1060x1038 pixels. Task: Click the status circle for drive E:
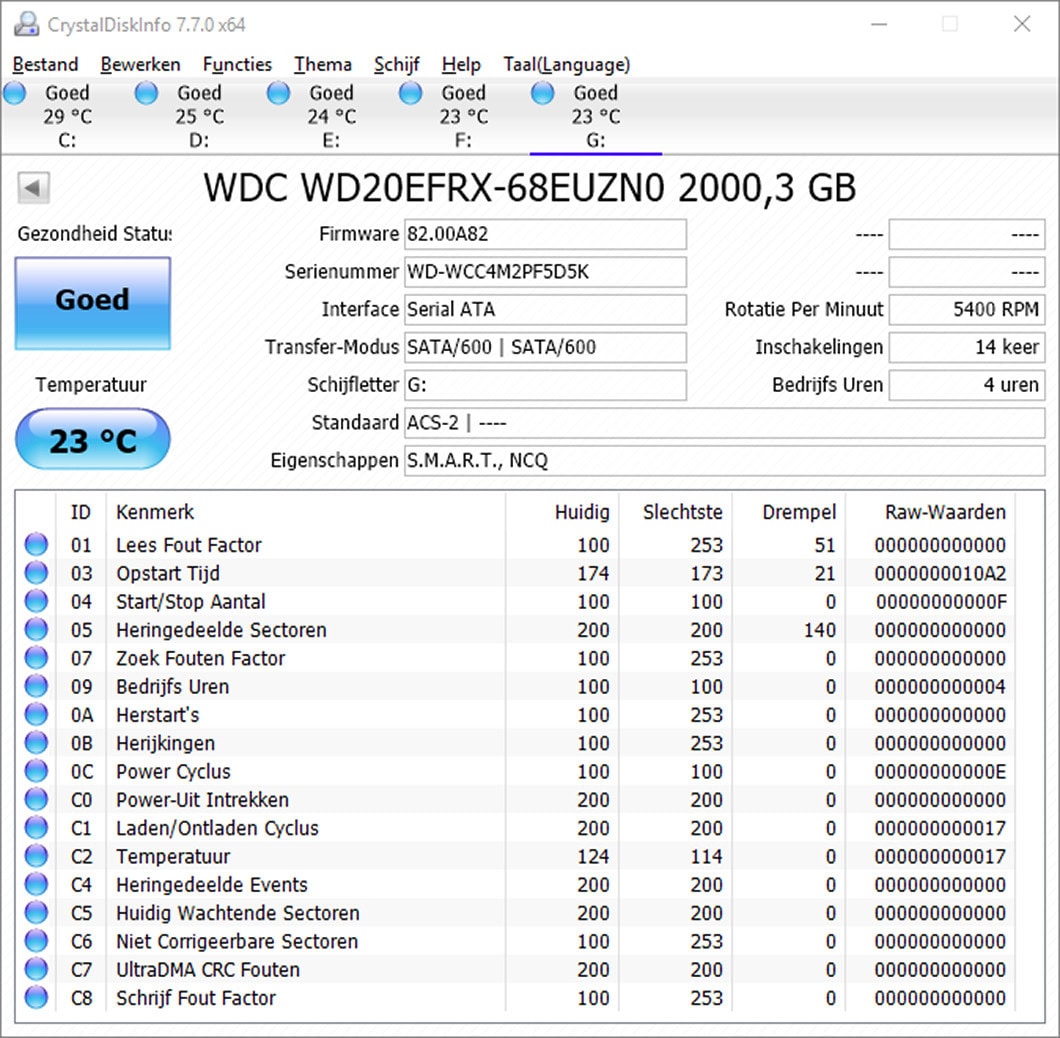(x=278, y=92)
